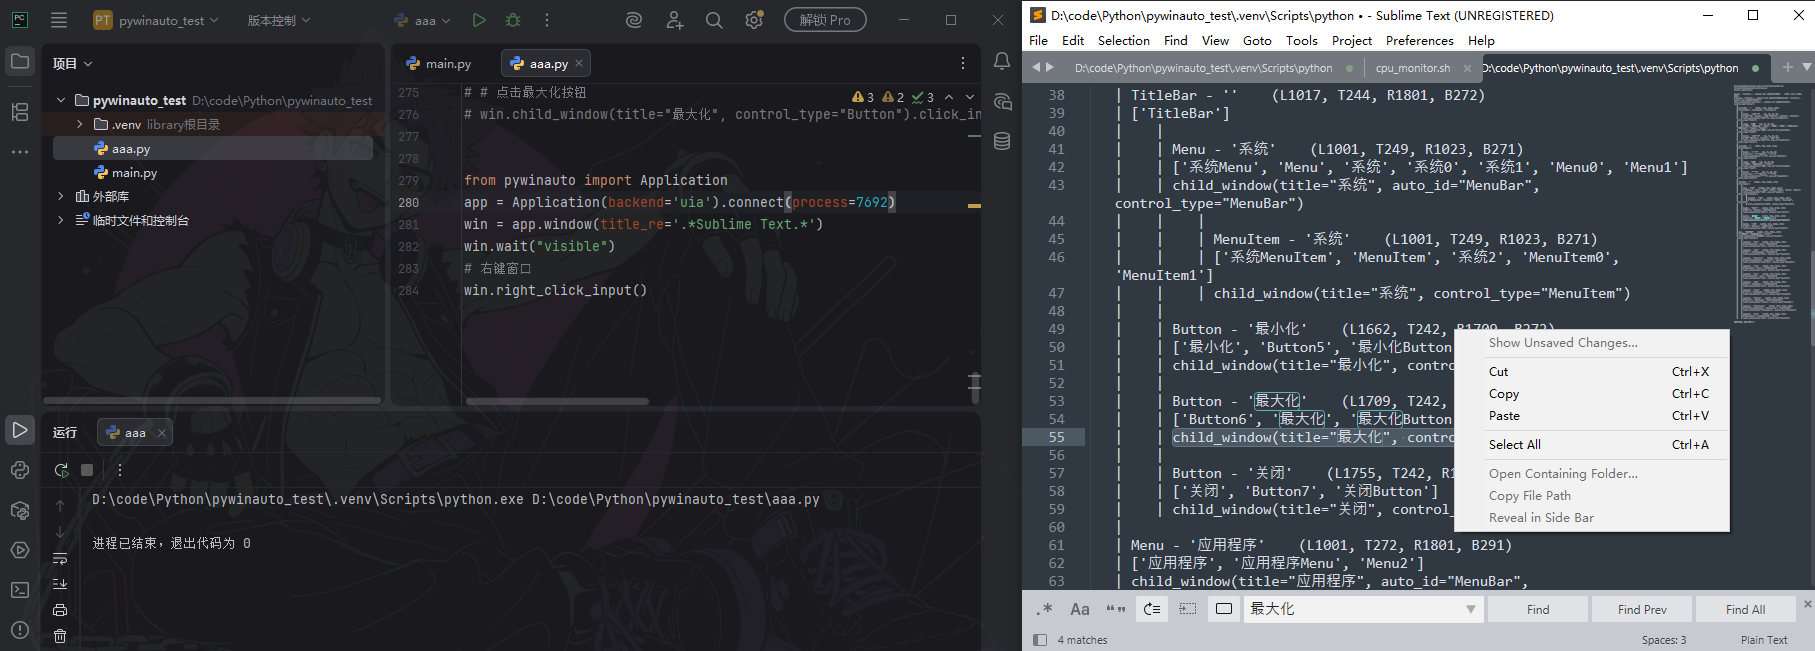Open AI chat tool window on right strip
The height and width of the screenshot is (651, 1815).
(x=1002, y=102)
